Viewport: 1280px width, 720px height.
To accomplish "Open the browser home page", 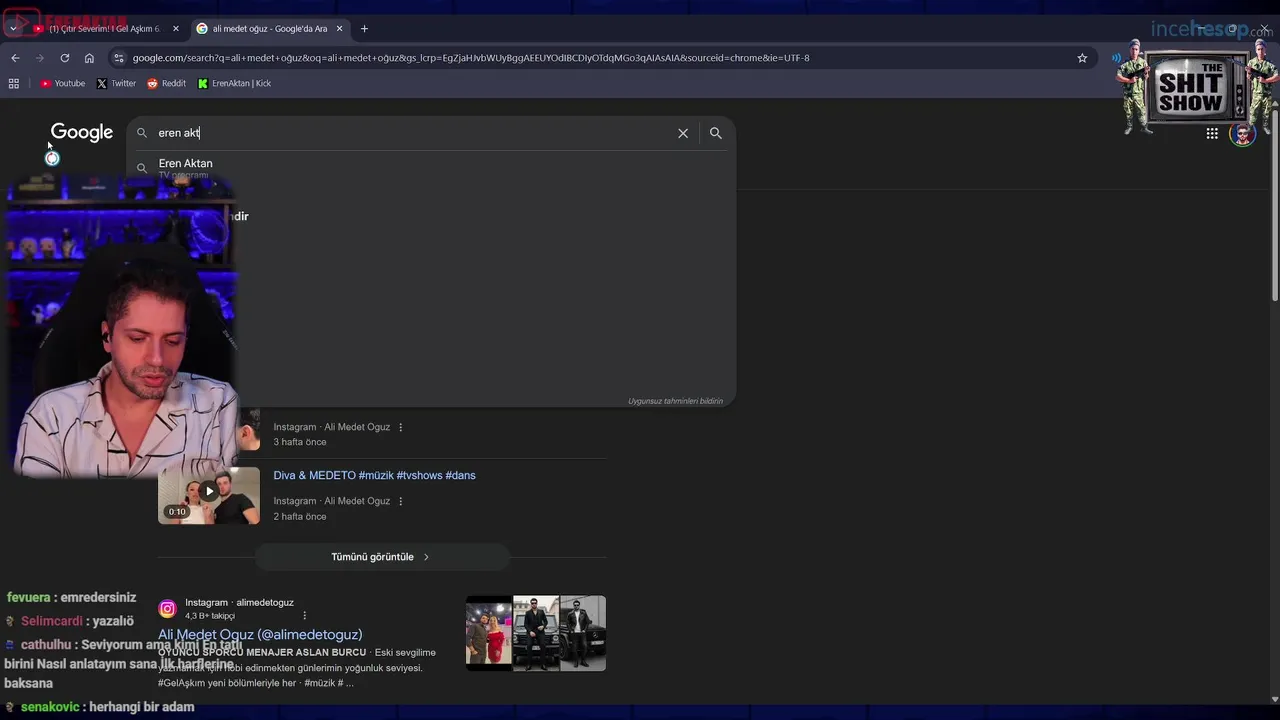I will point(89,58).
